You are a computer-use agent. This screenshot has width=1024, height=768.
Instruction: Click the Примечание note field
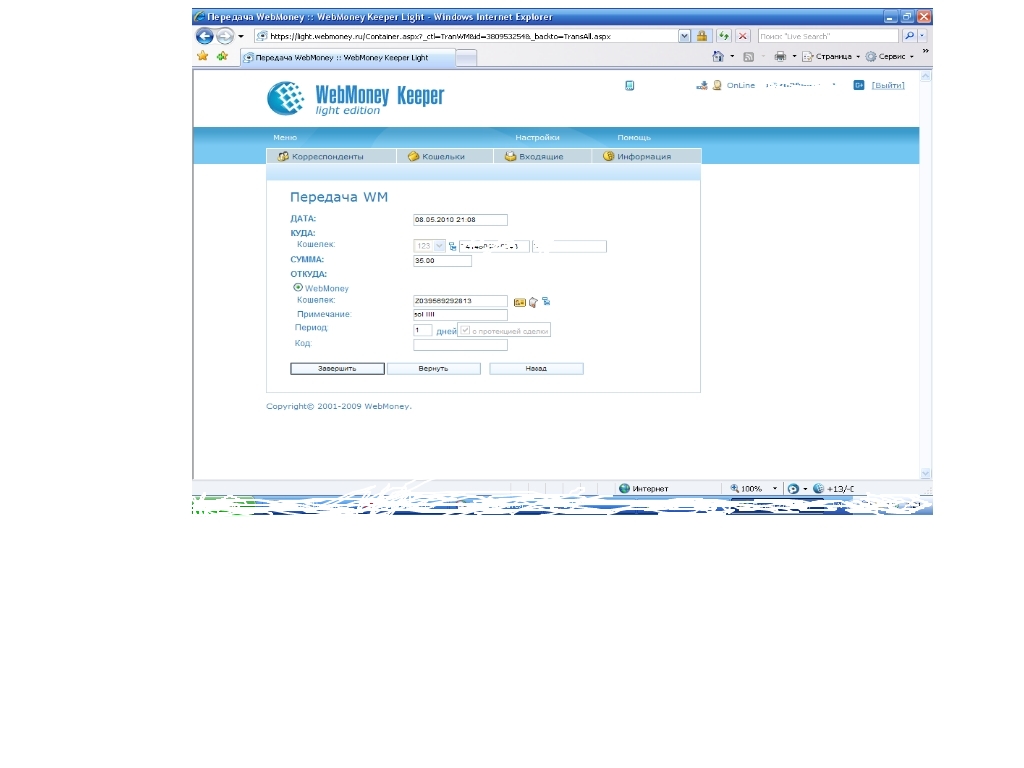[x=460, y=315]
